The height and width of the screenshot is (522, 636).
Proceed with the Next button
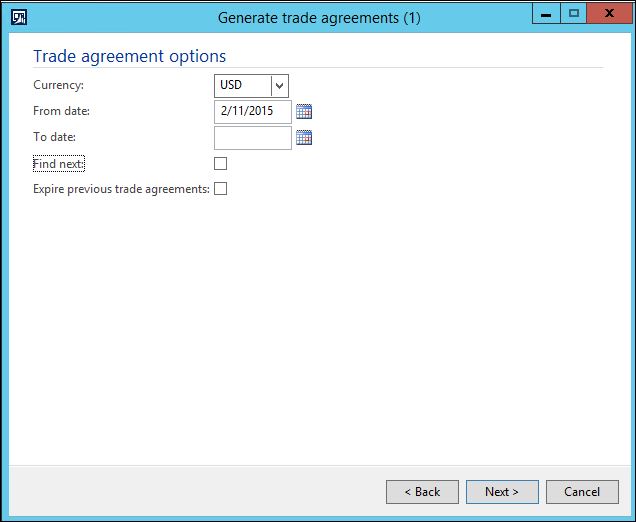pyautogui.click(x=502, y=492)
